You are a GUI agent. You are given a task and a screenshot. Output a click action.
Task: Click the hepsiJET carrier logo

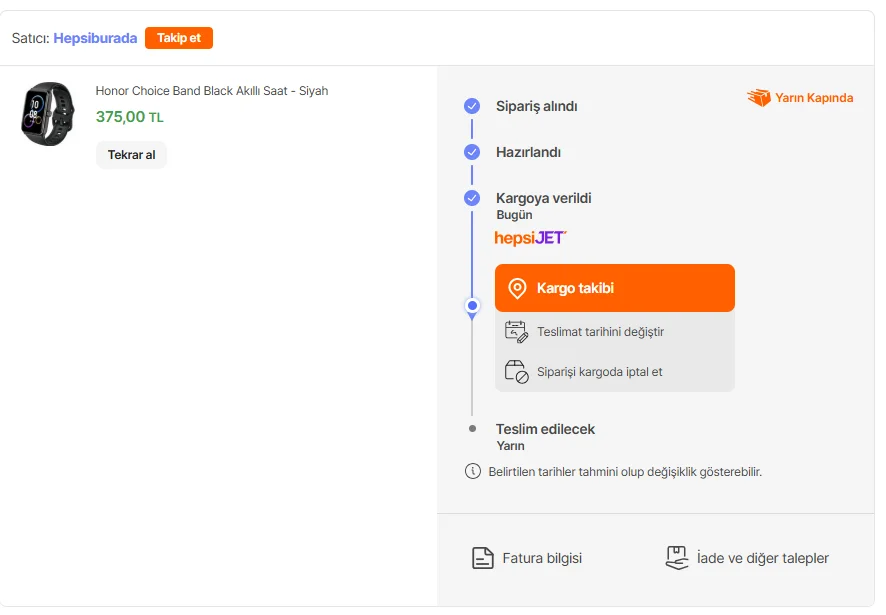(x=531, y=238)
